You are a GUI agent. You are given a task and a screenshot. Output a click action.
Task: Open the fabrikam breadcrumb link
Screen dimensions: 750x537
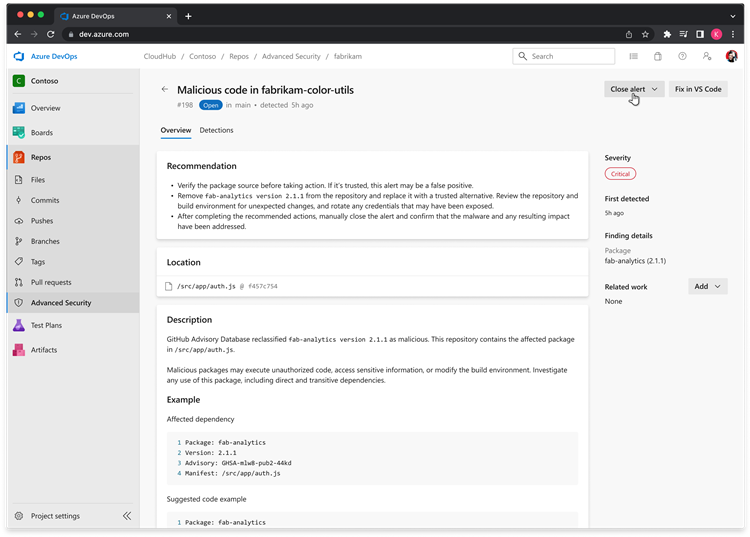[x=348, y=56]
